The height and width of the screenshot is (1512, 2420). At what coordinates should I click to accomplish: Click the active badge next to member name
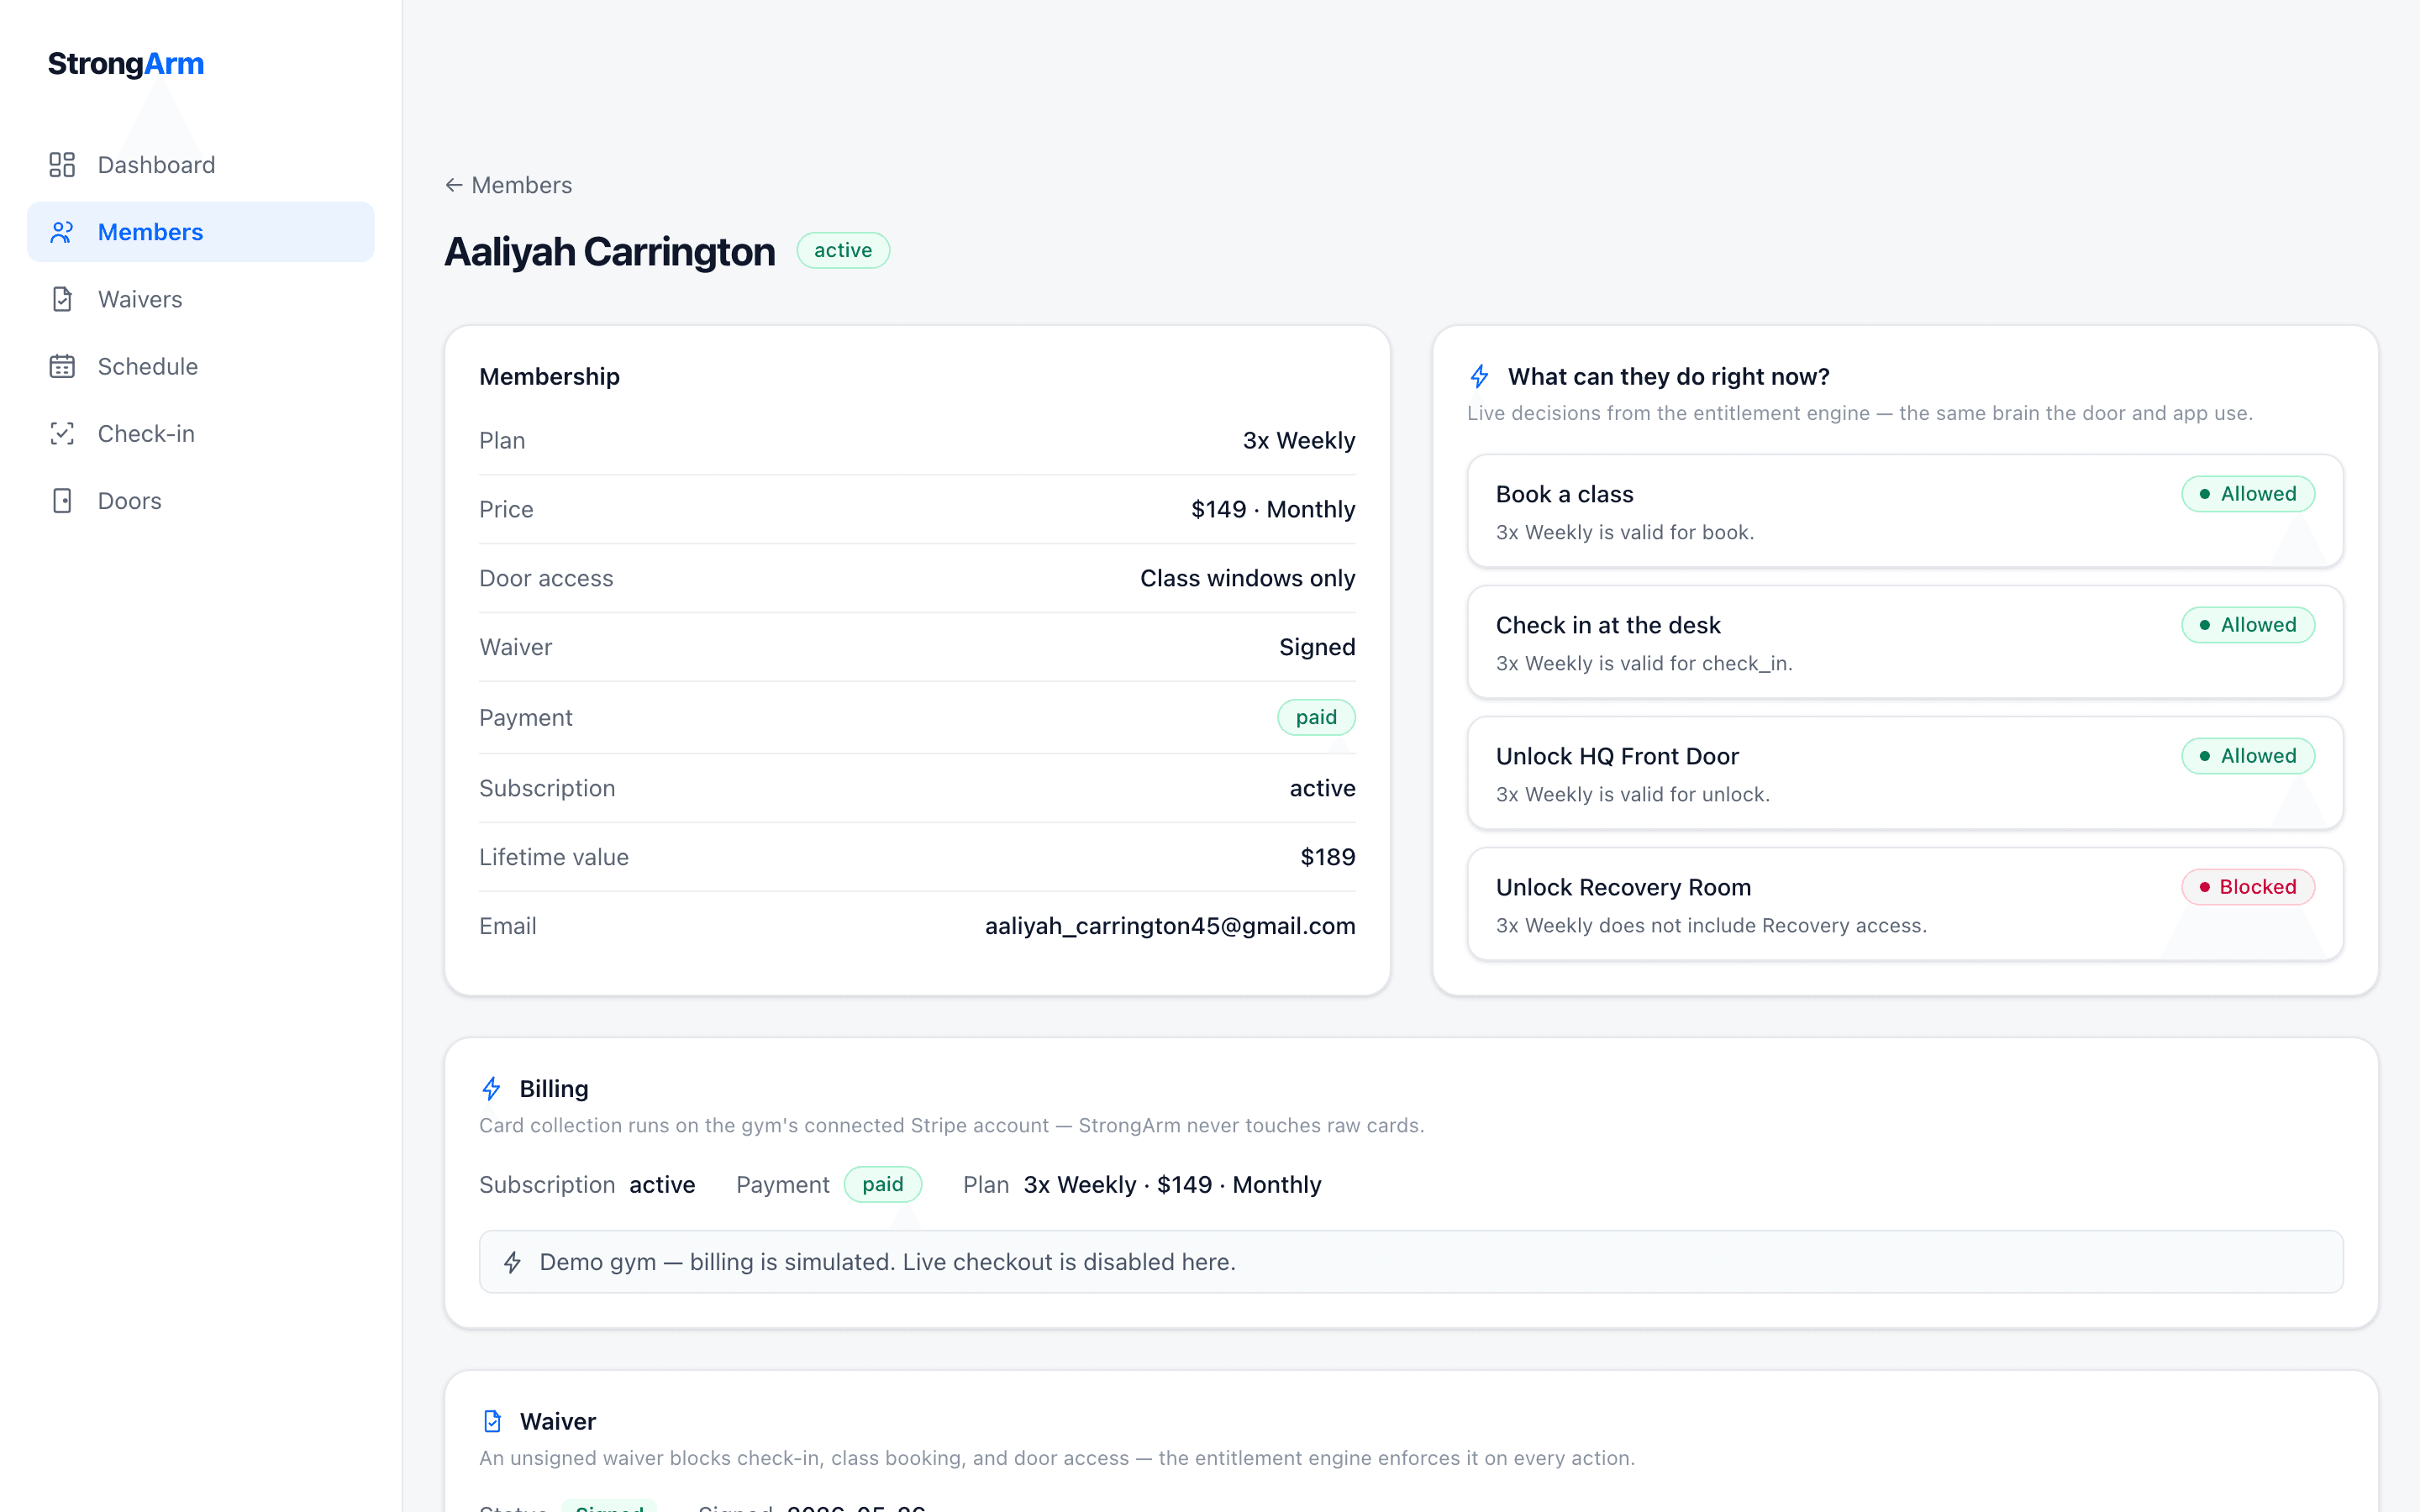843,250
